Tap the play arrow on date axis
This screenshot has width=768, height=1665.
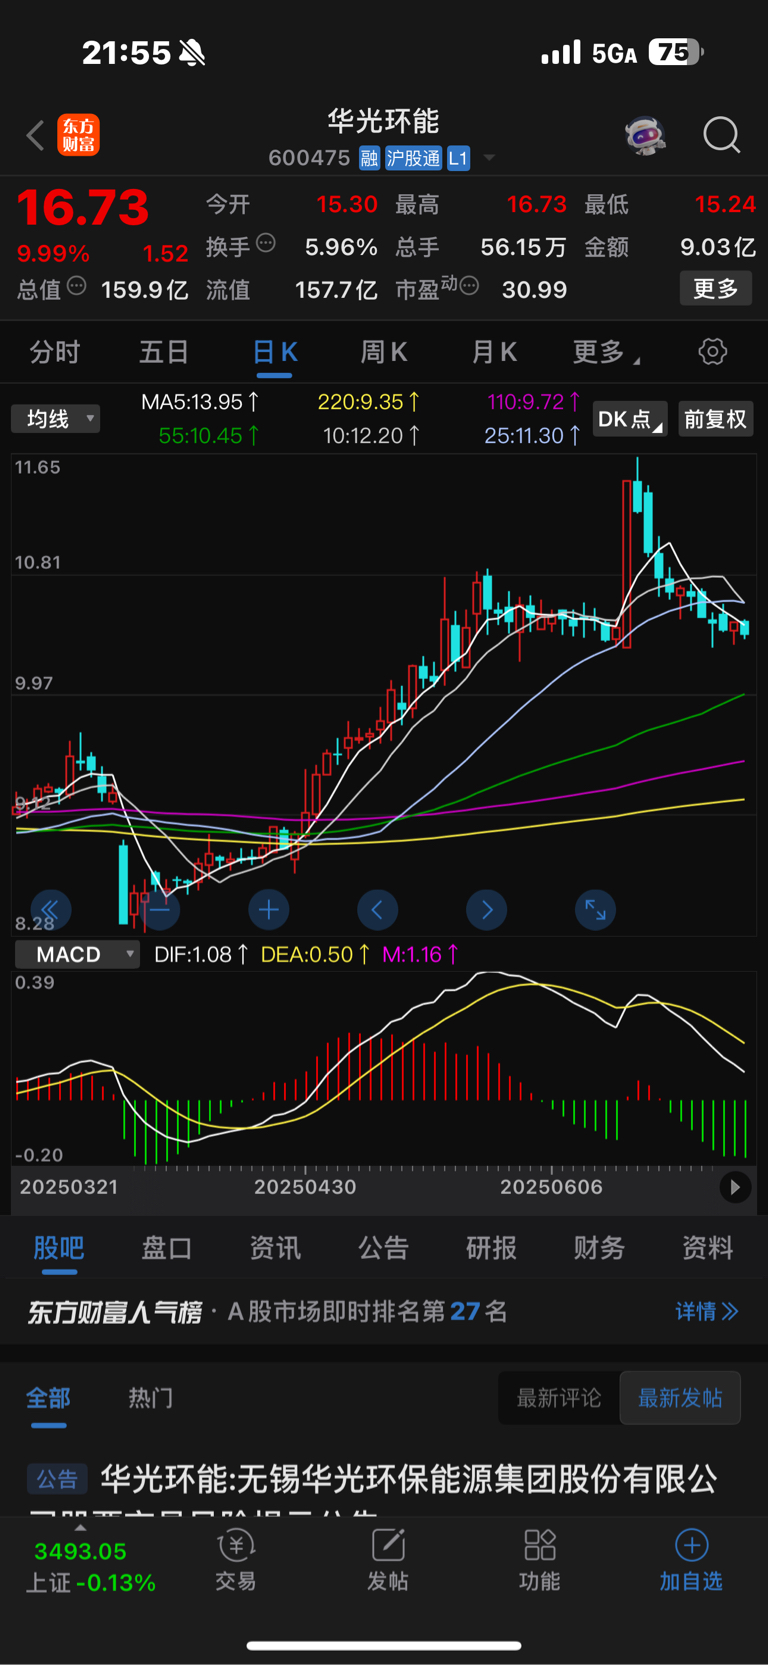(735, 1187)
